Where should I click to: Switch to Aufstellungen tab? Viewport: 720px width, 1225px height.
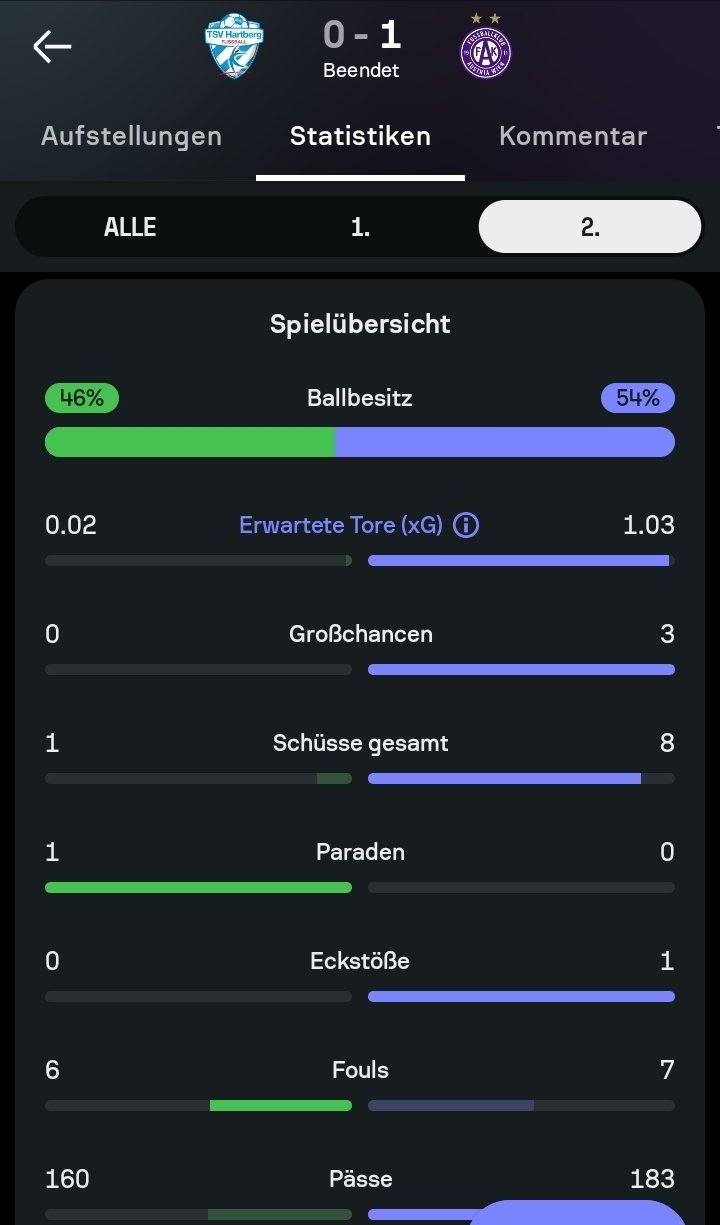coord(131,136)
